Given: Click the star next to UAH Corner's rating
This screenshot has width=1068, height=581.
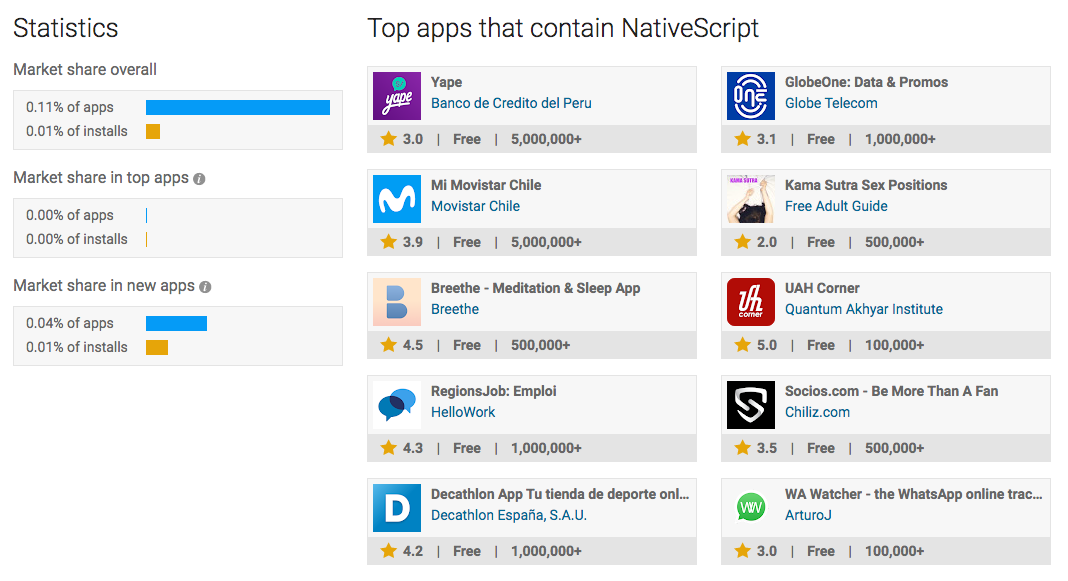Looking at the screenshot, I should tap(740, 344).
